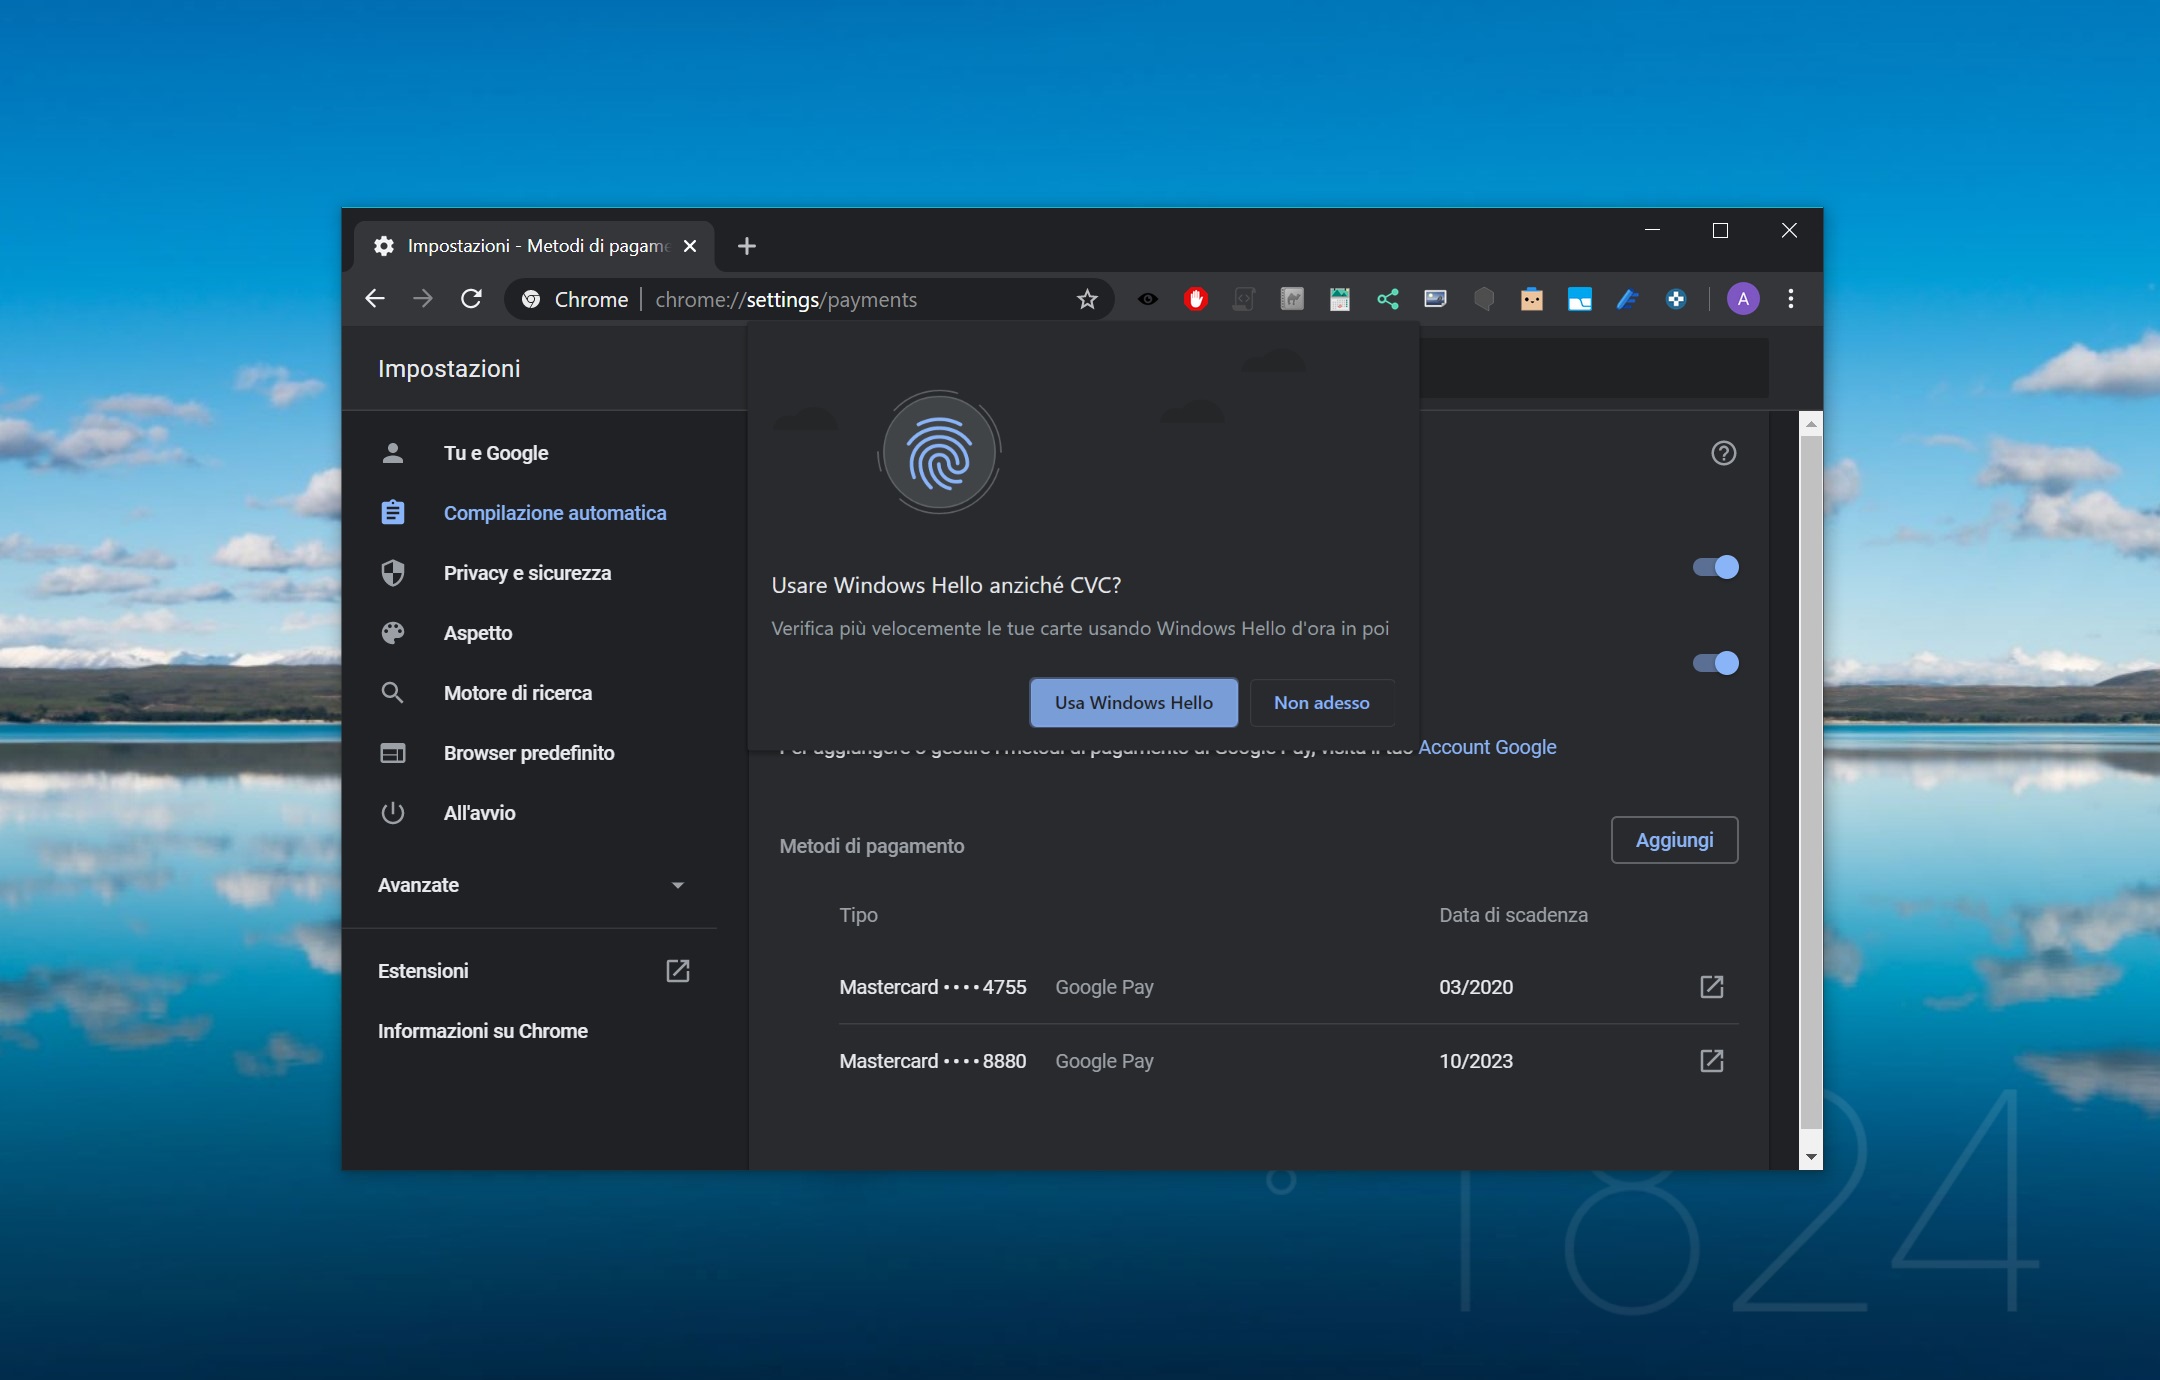Open Privacy e sicurezza section
The height and width of the screenshot is (1380, 2160).
(527, 573)
